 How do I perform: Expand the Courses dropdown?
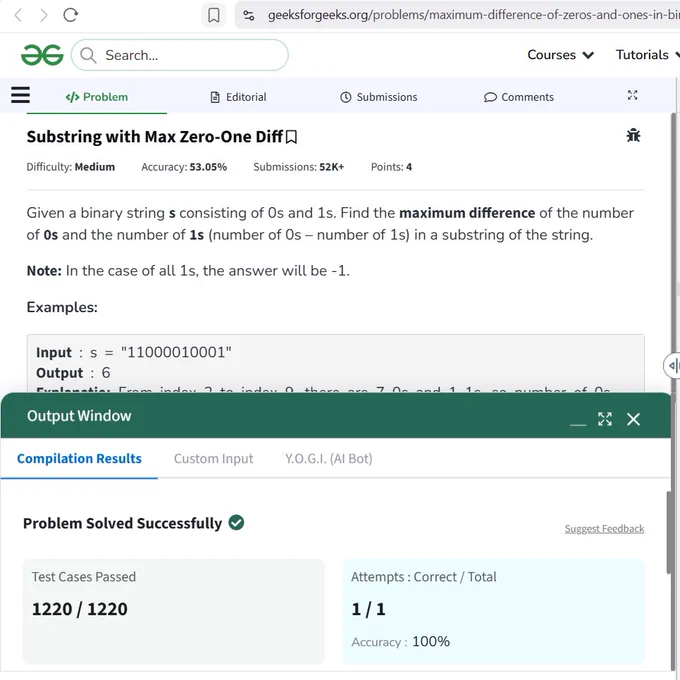coord(560,55)
